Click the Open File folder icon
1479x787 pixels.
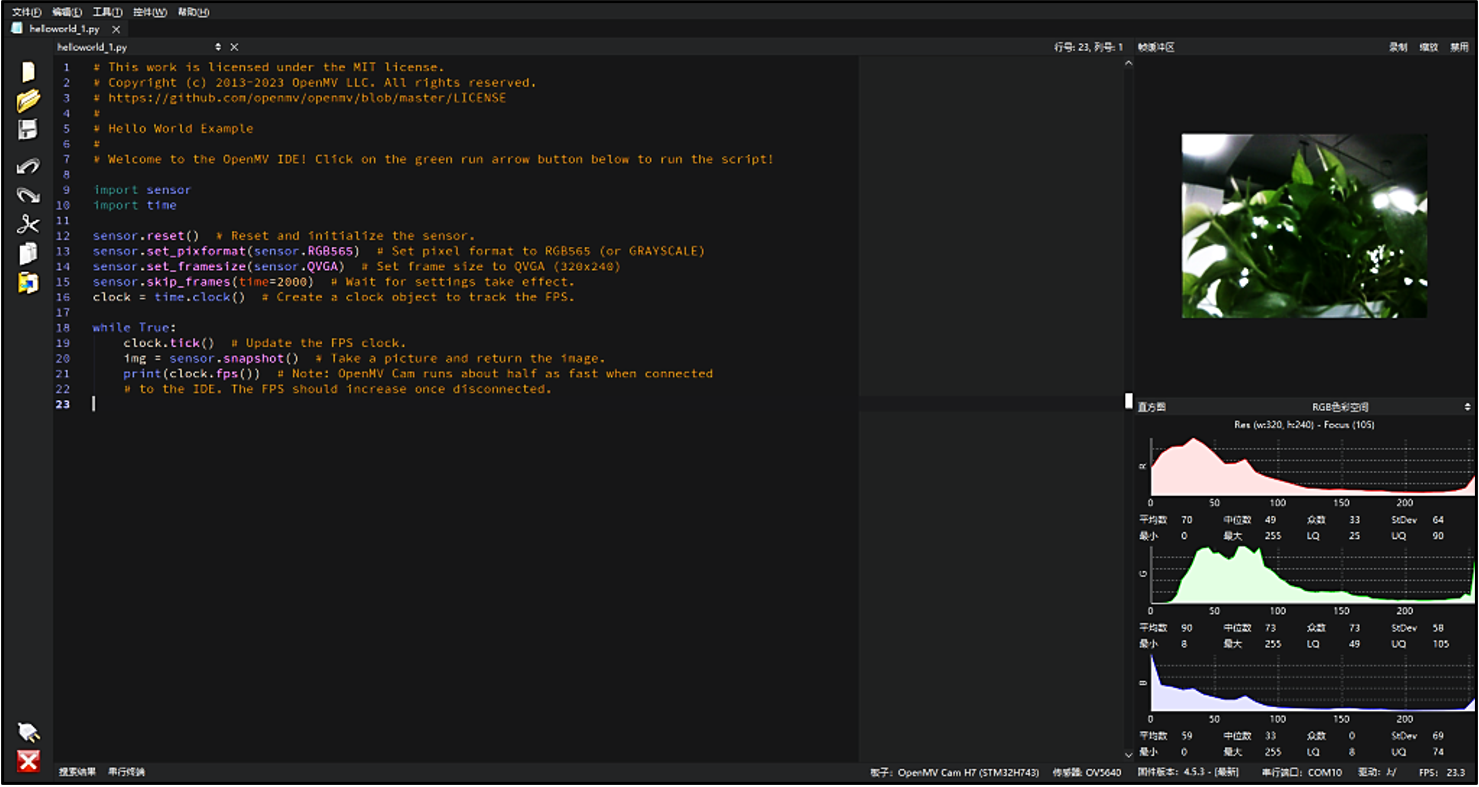pos(28,100)
